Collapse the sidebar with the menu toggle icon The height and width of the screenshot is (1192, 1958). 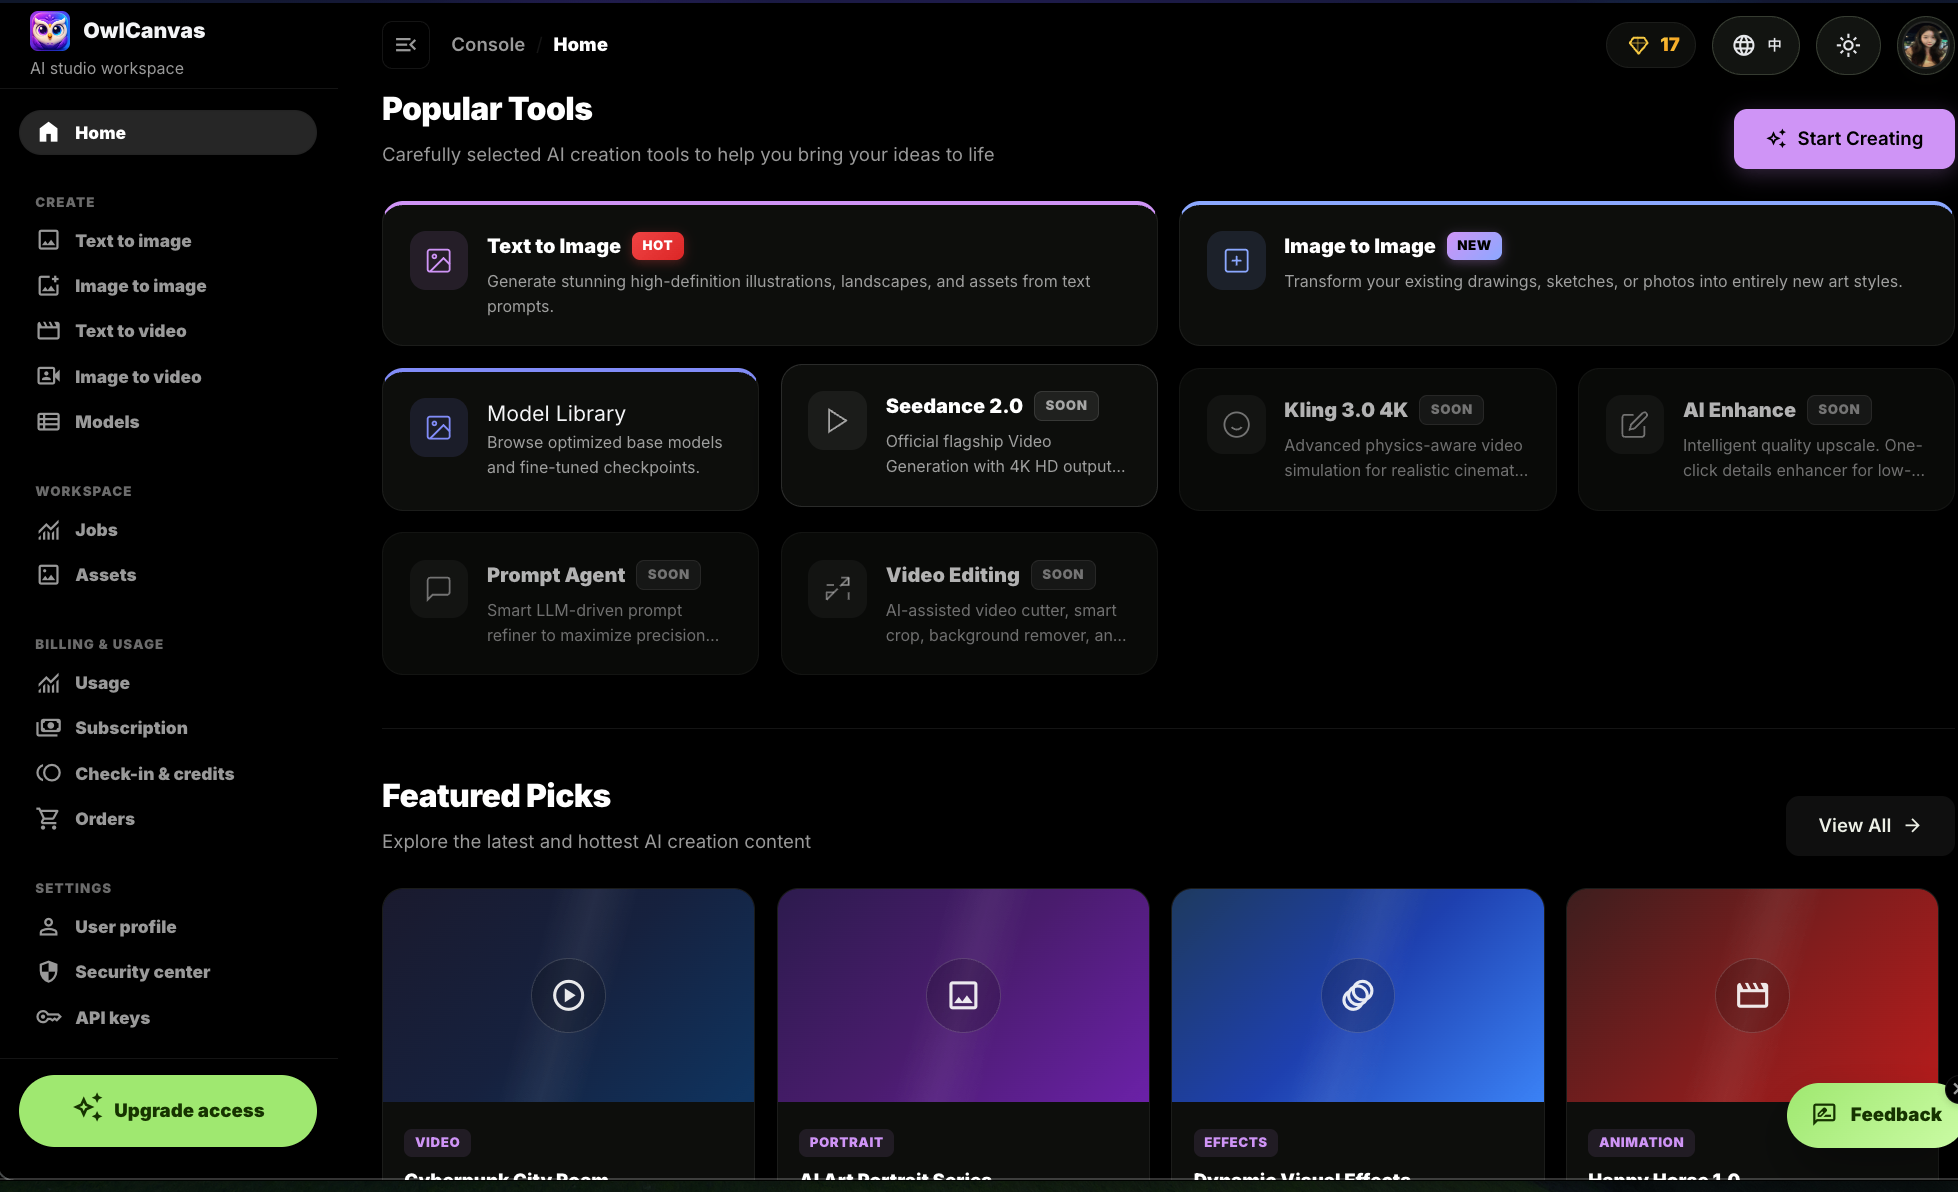point(406,45)
